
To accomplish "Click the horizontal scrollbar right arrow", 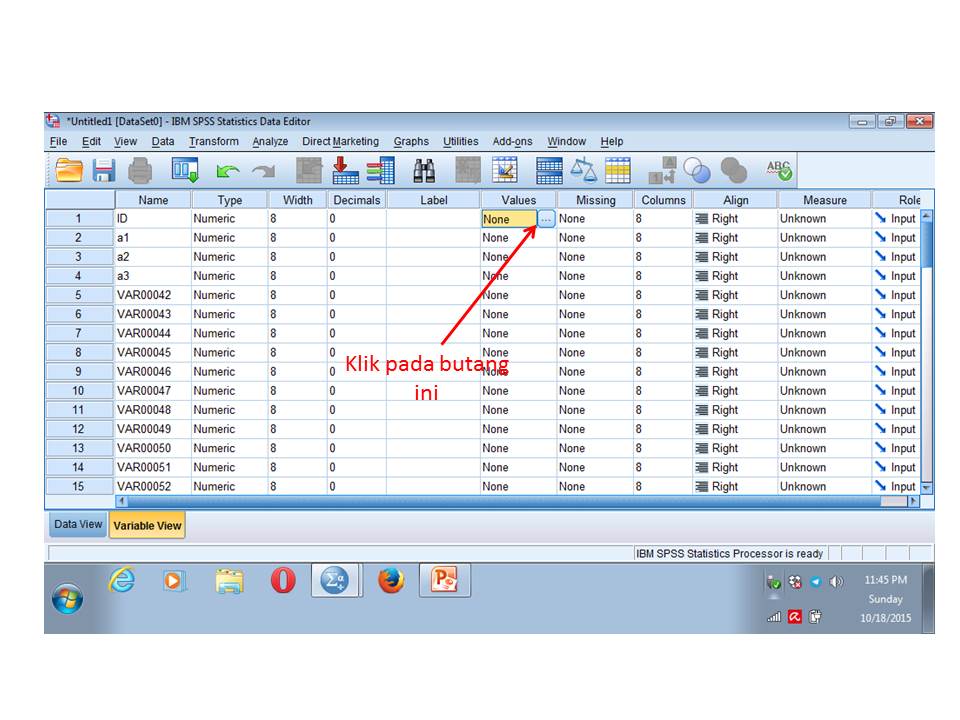I will point(913,501).
